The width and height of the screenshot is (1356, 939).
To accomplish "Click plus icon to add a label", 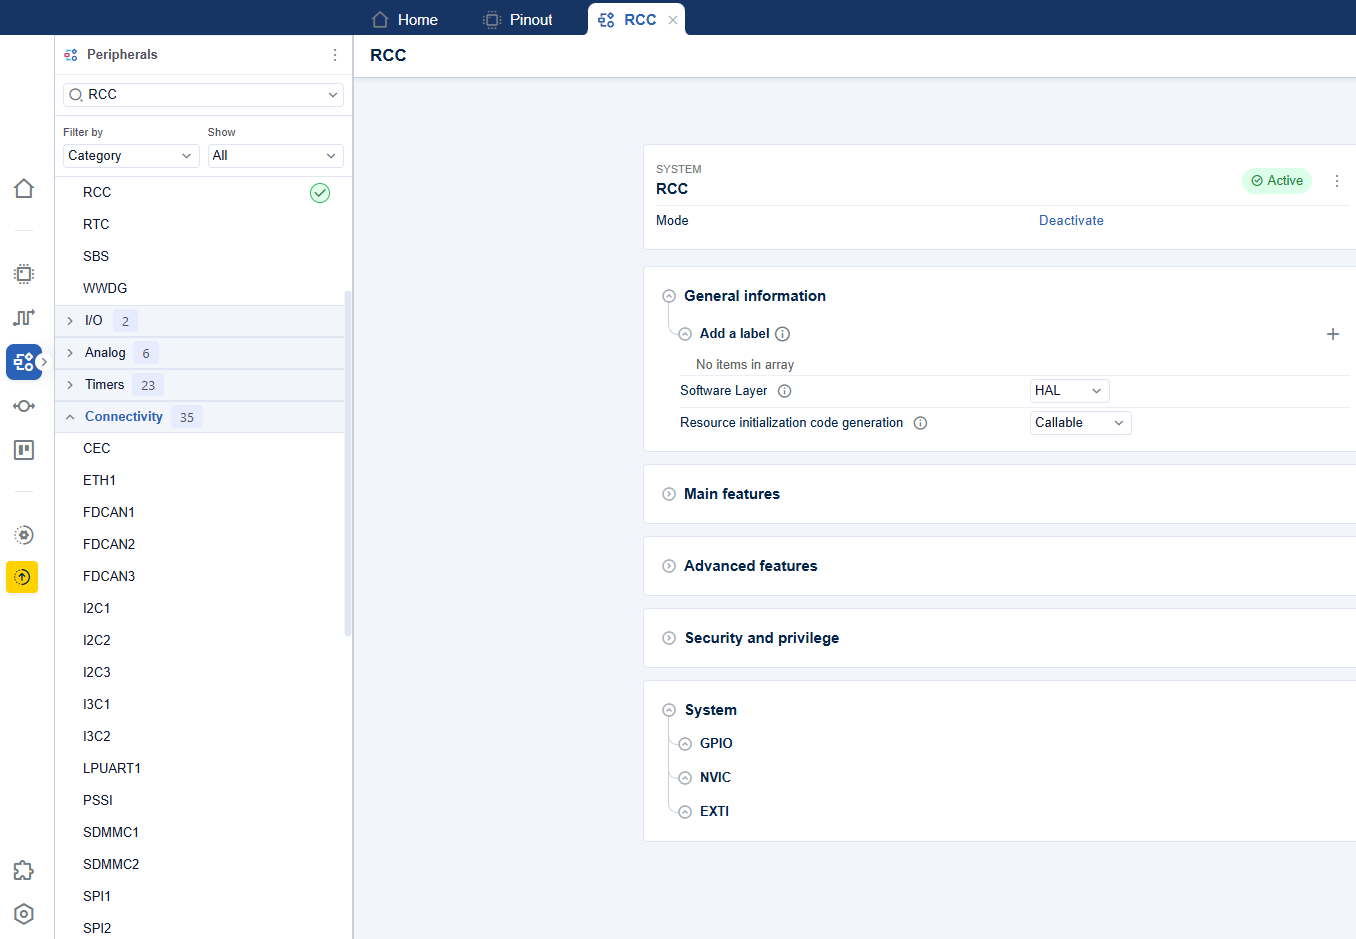I will click(1332, 334).
